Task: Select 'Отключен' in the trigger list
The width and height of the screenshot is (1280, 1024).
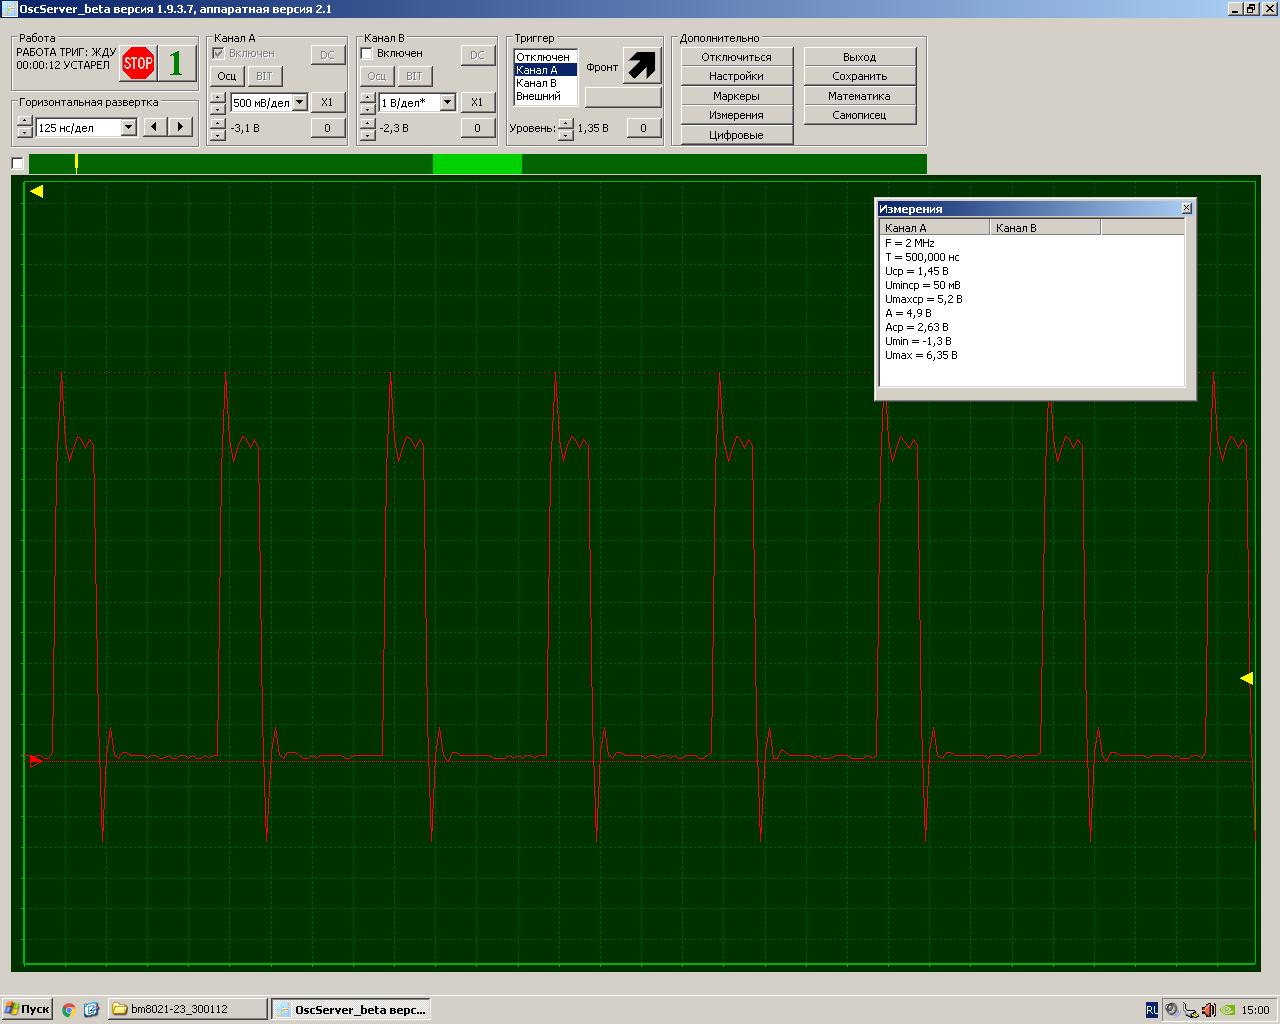Action: pyautogui.click(x=543, y=57)
